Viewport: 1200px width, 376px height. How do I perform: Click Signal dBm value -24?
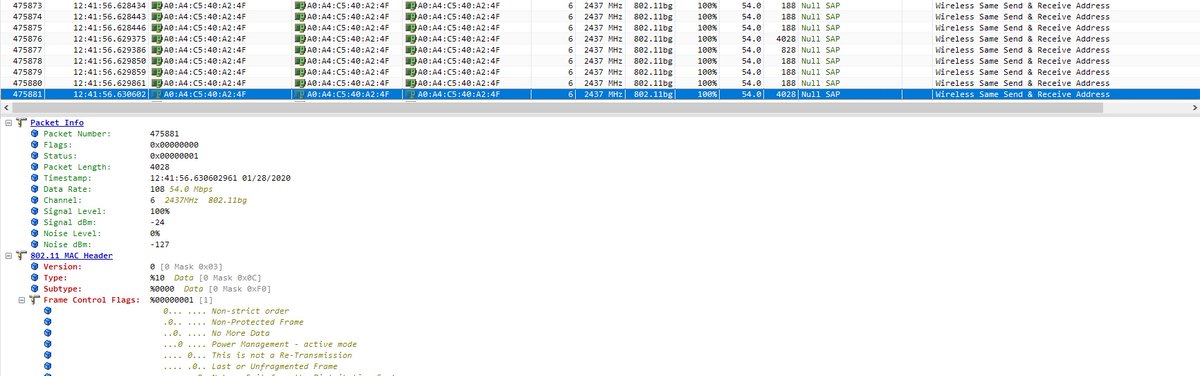point(157,222)
